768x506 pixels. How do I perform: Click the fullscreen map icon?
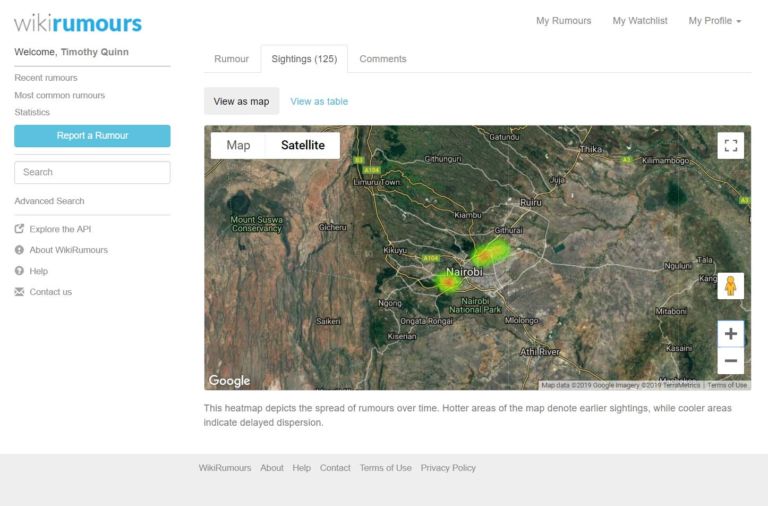(730, 146)
